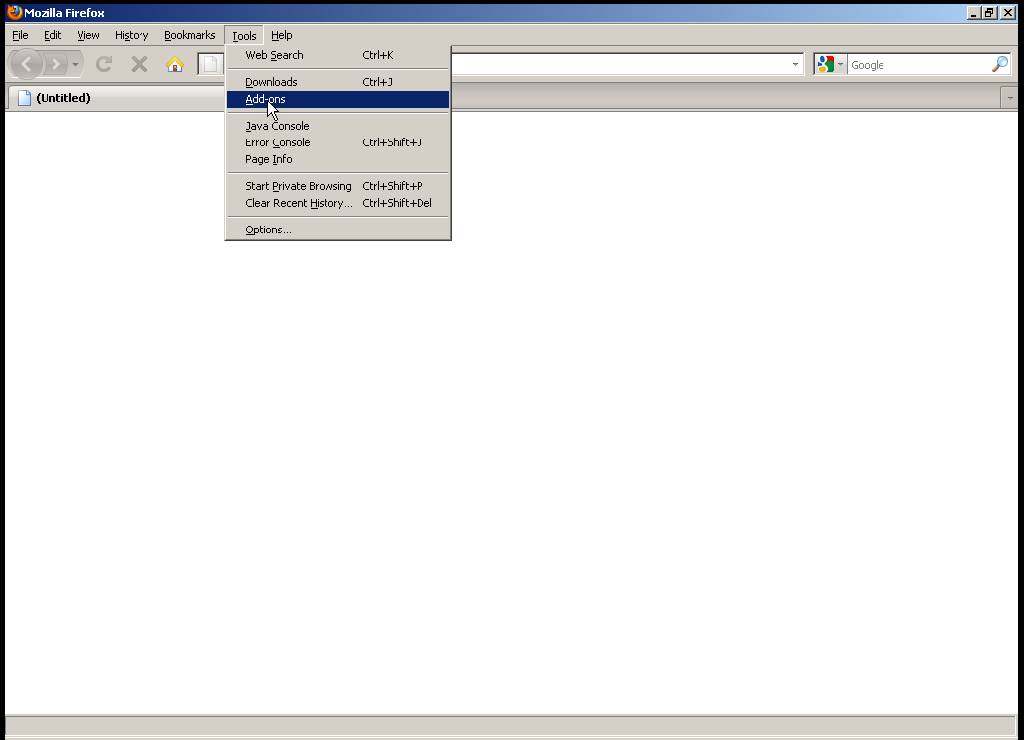Open the Help menu
Screen dimensions: 1024x740
click(281, 35)
